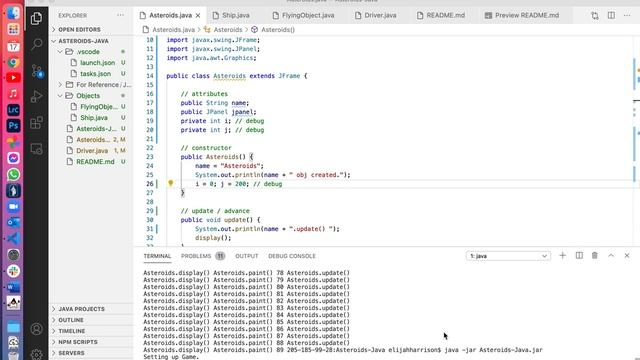Open the Output panel tab

tap(247, 256)
